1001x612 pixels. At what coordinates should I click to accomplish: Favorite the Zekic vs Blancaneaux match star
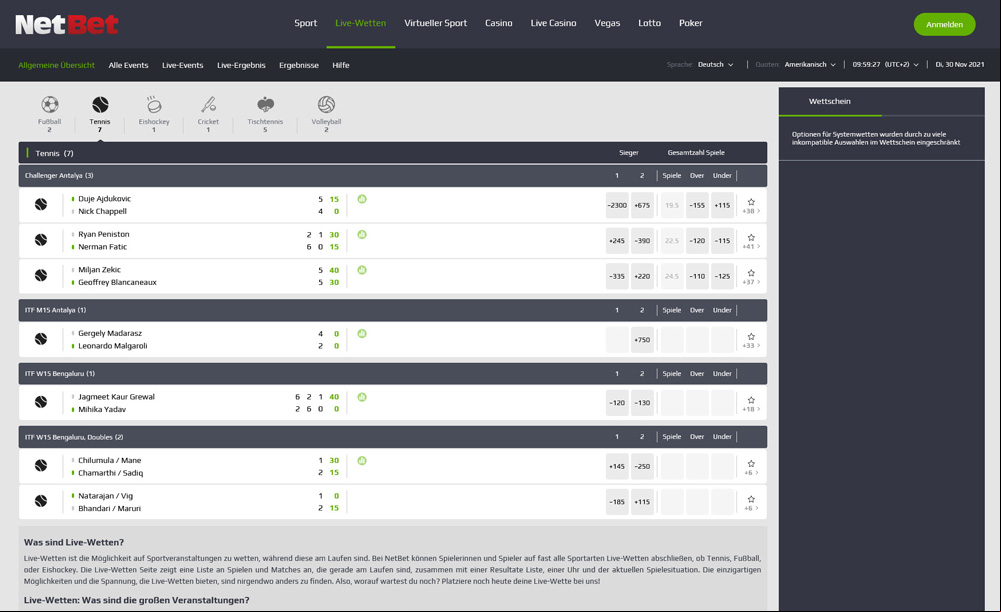click(x=751, y=272)
